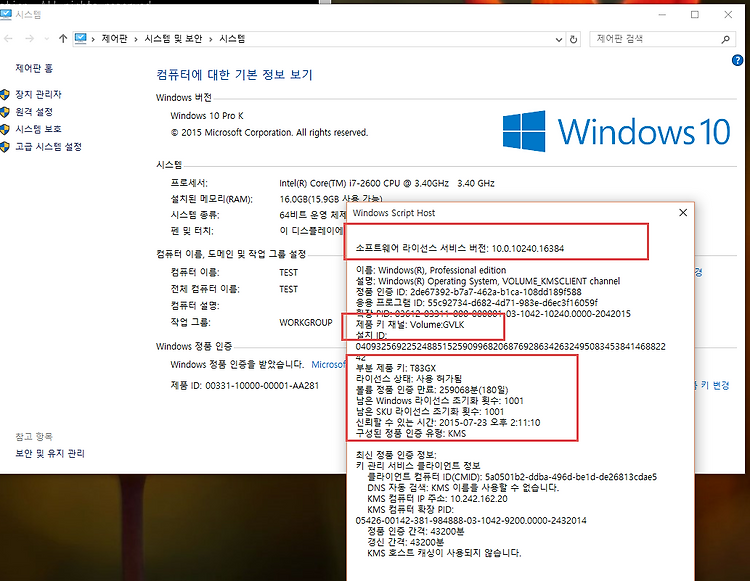
Task: Click '갱신 간격: 43200분' line
Action: pyautogui.click(x=405, y=542)
